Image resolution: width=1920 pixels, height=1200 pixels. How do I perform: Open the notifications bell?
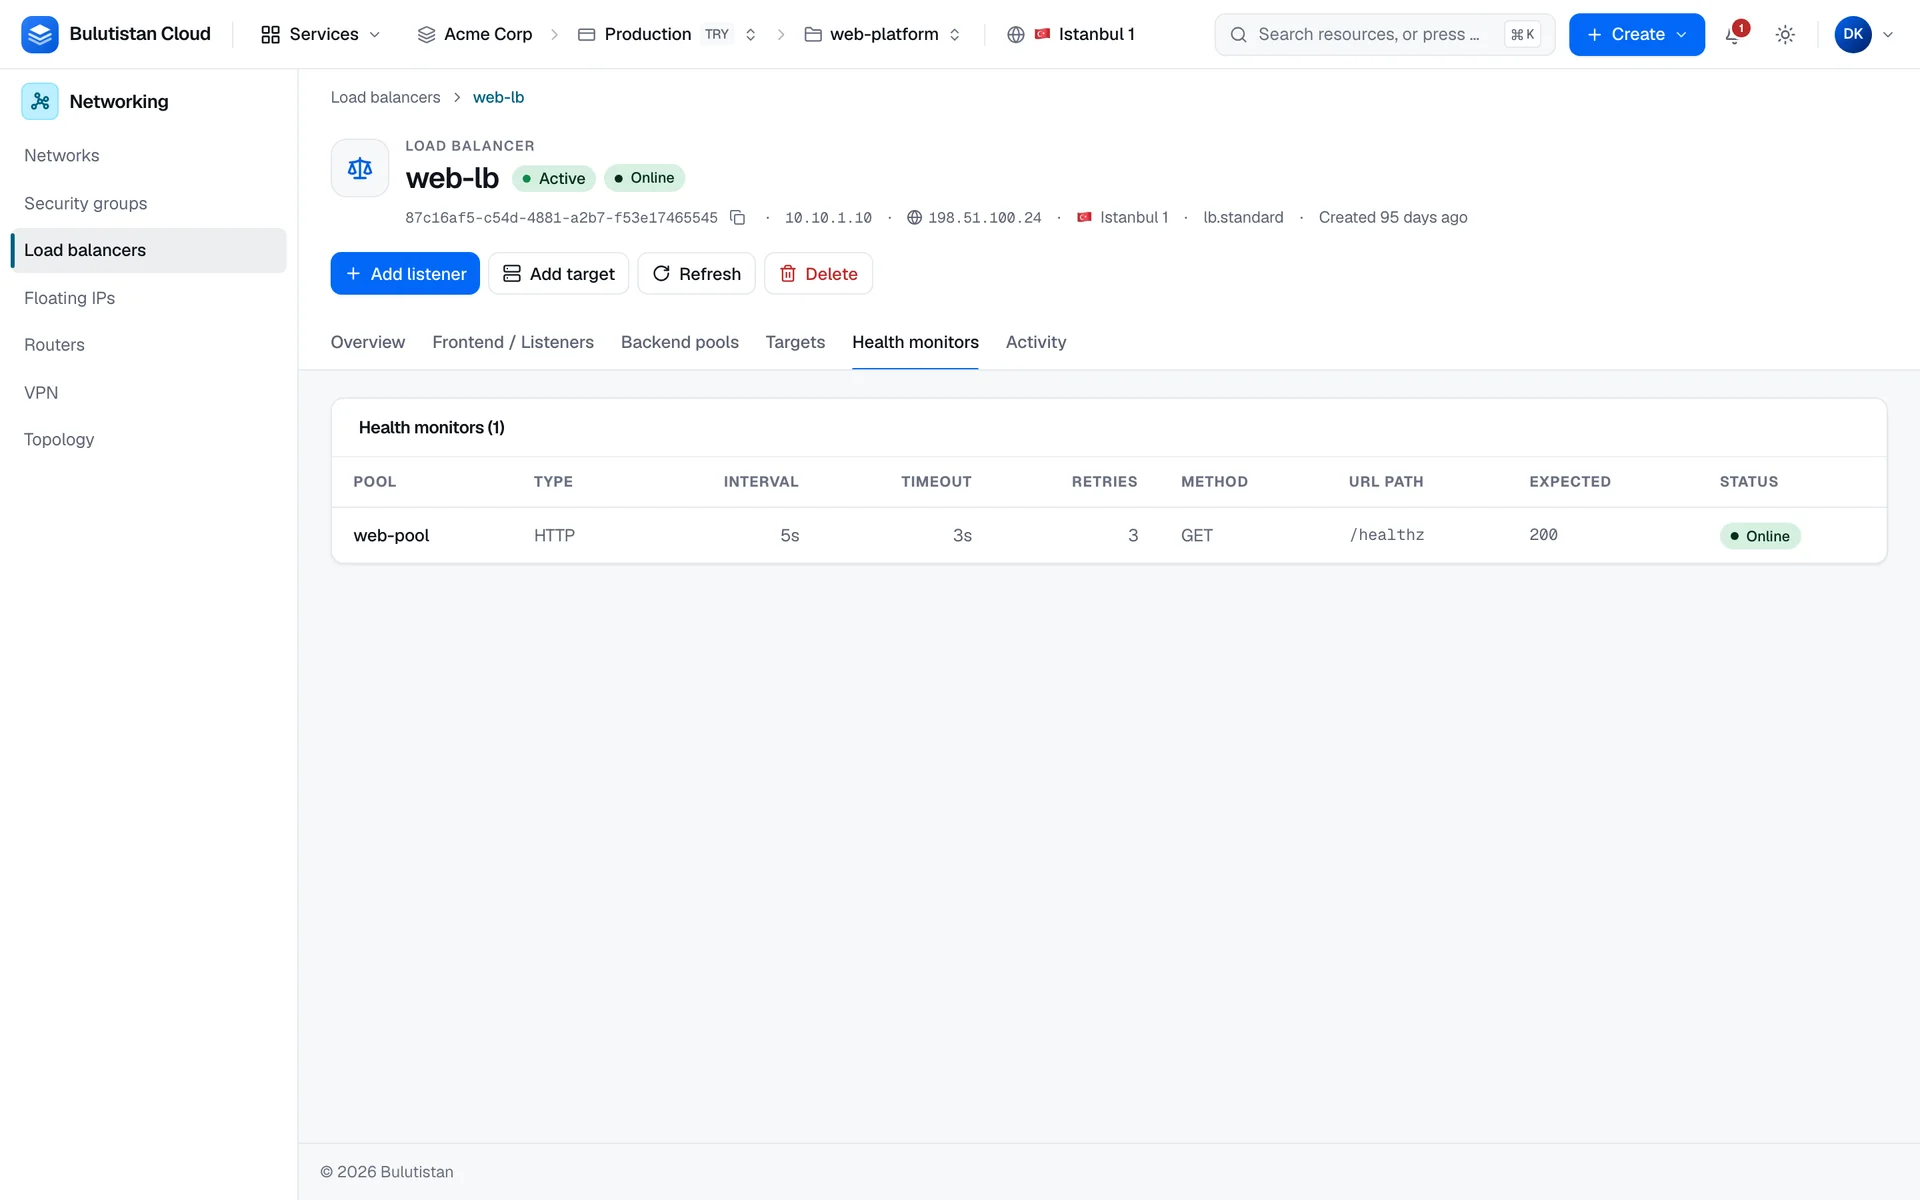[1734, 35]
